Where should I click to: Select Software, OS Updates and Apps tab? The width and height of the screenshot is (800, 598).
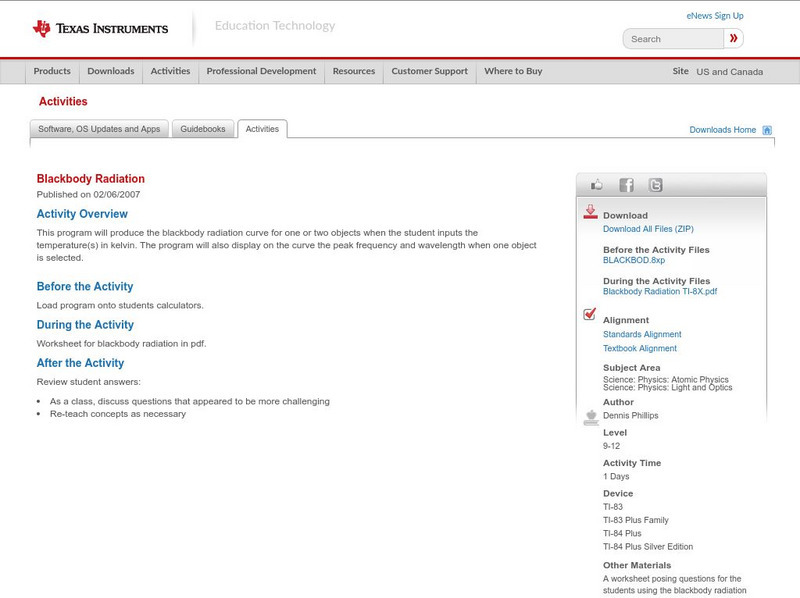(99, 129)
